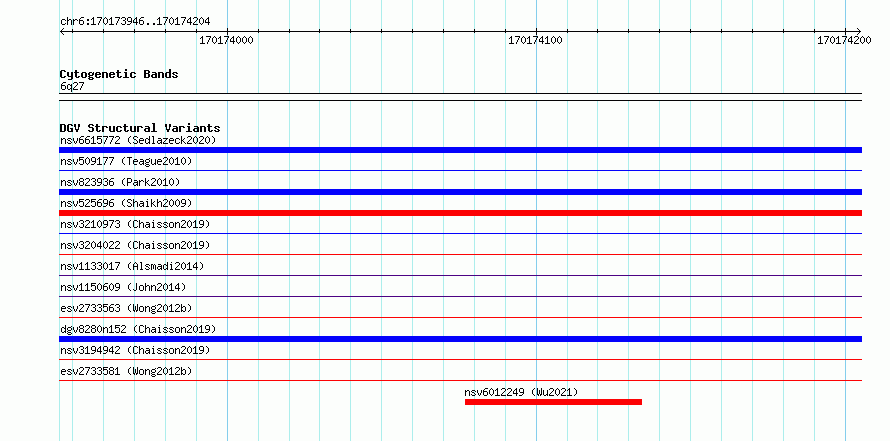The image size is (890, 441).
Task: Click the 170174200 ruler position label
Action: click(844, 40)
